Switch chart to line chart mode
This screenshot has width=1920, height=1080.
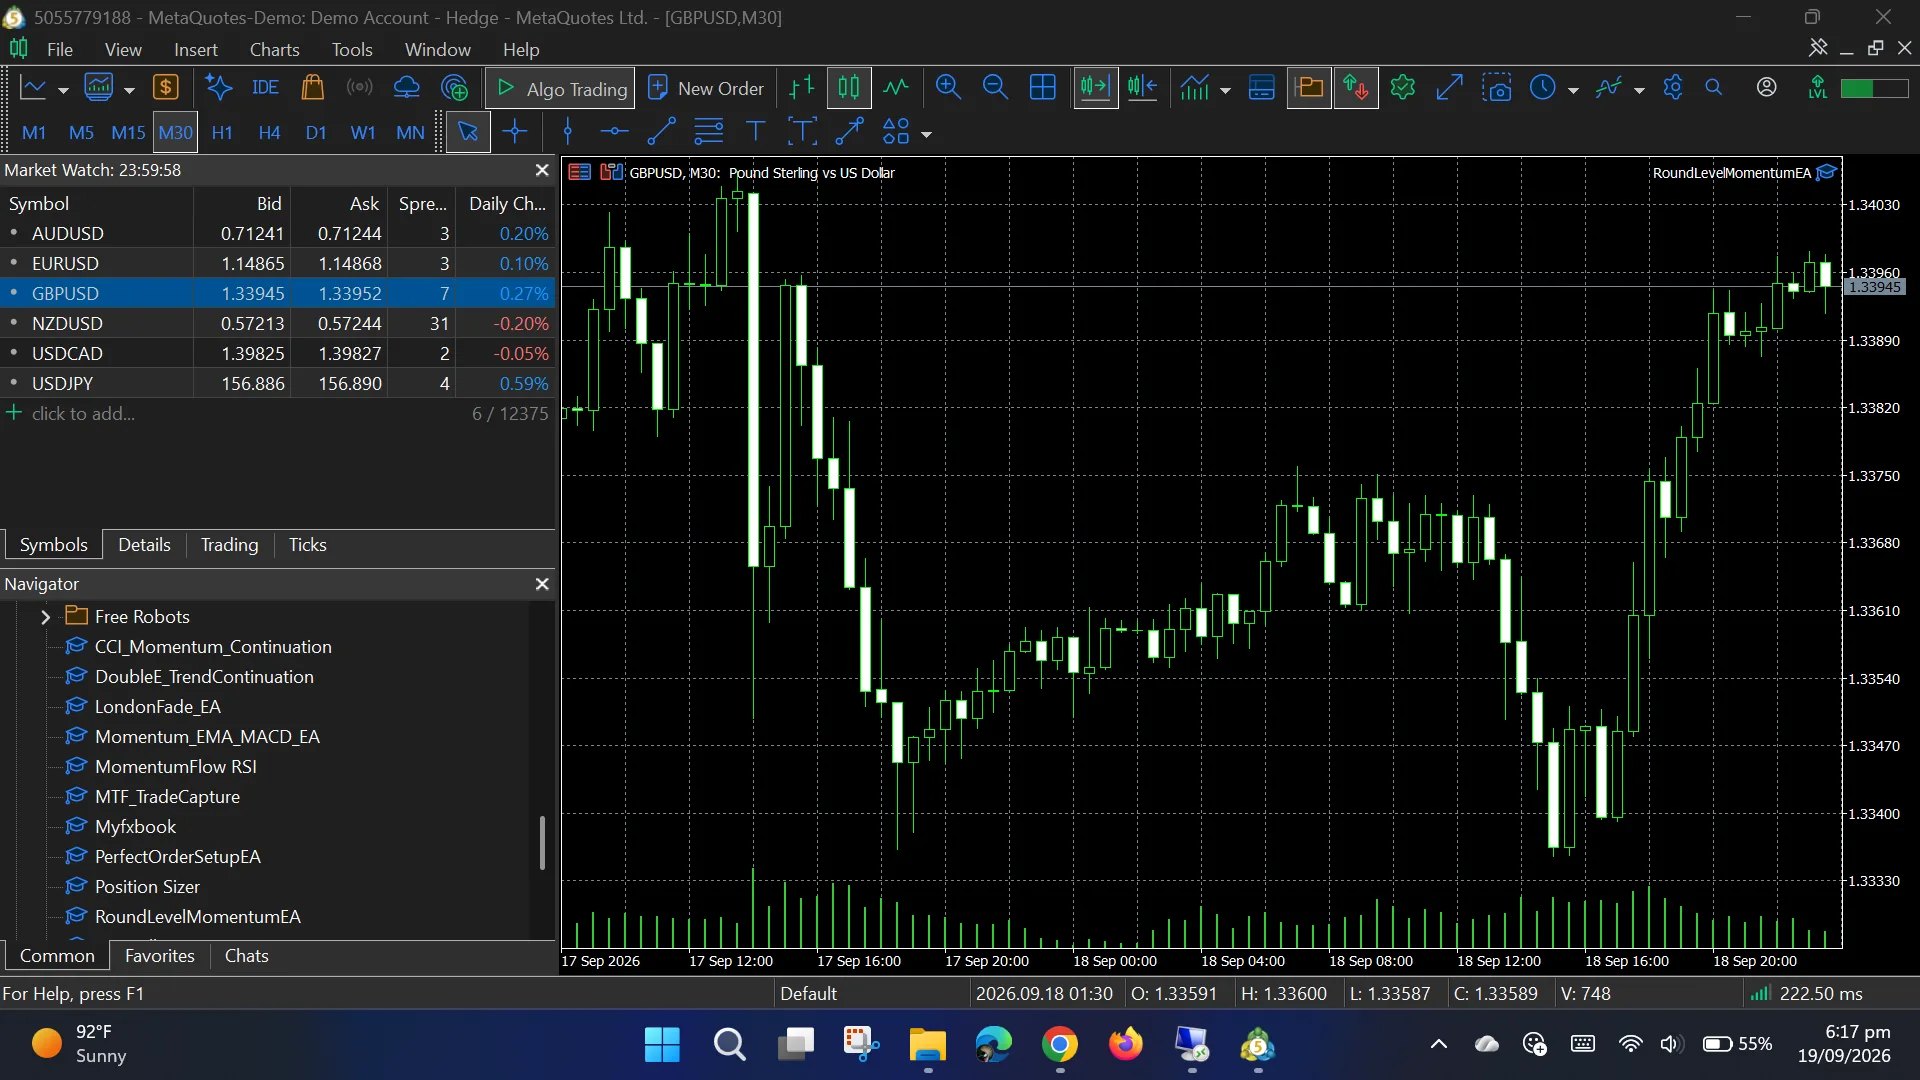tap(896, 88)
